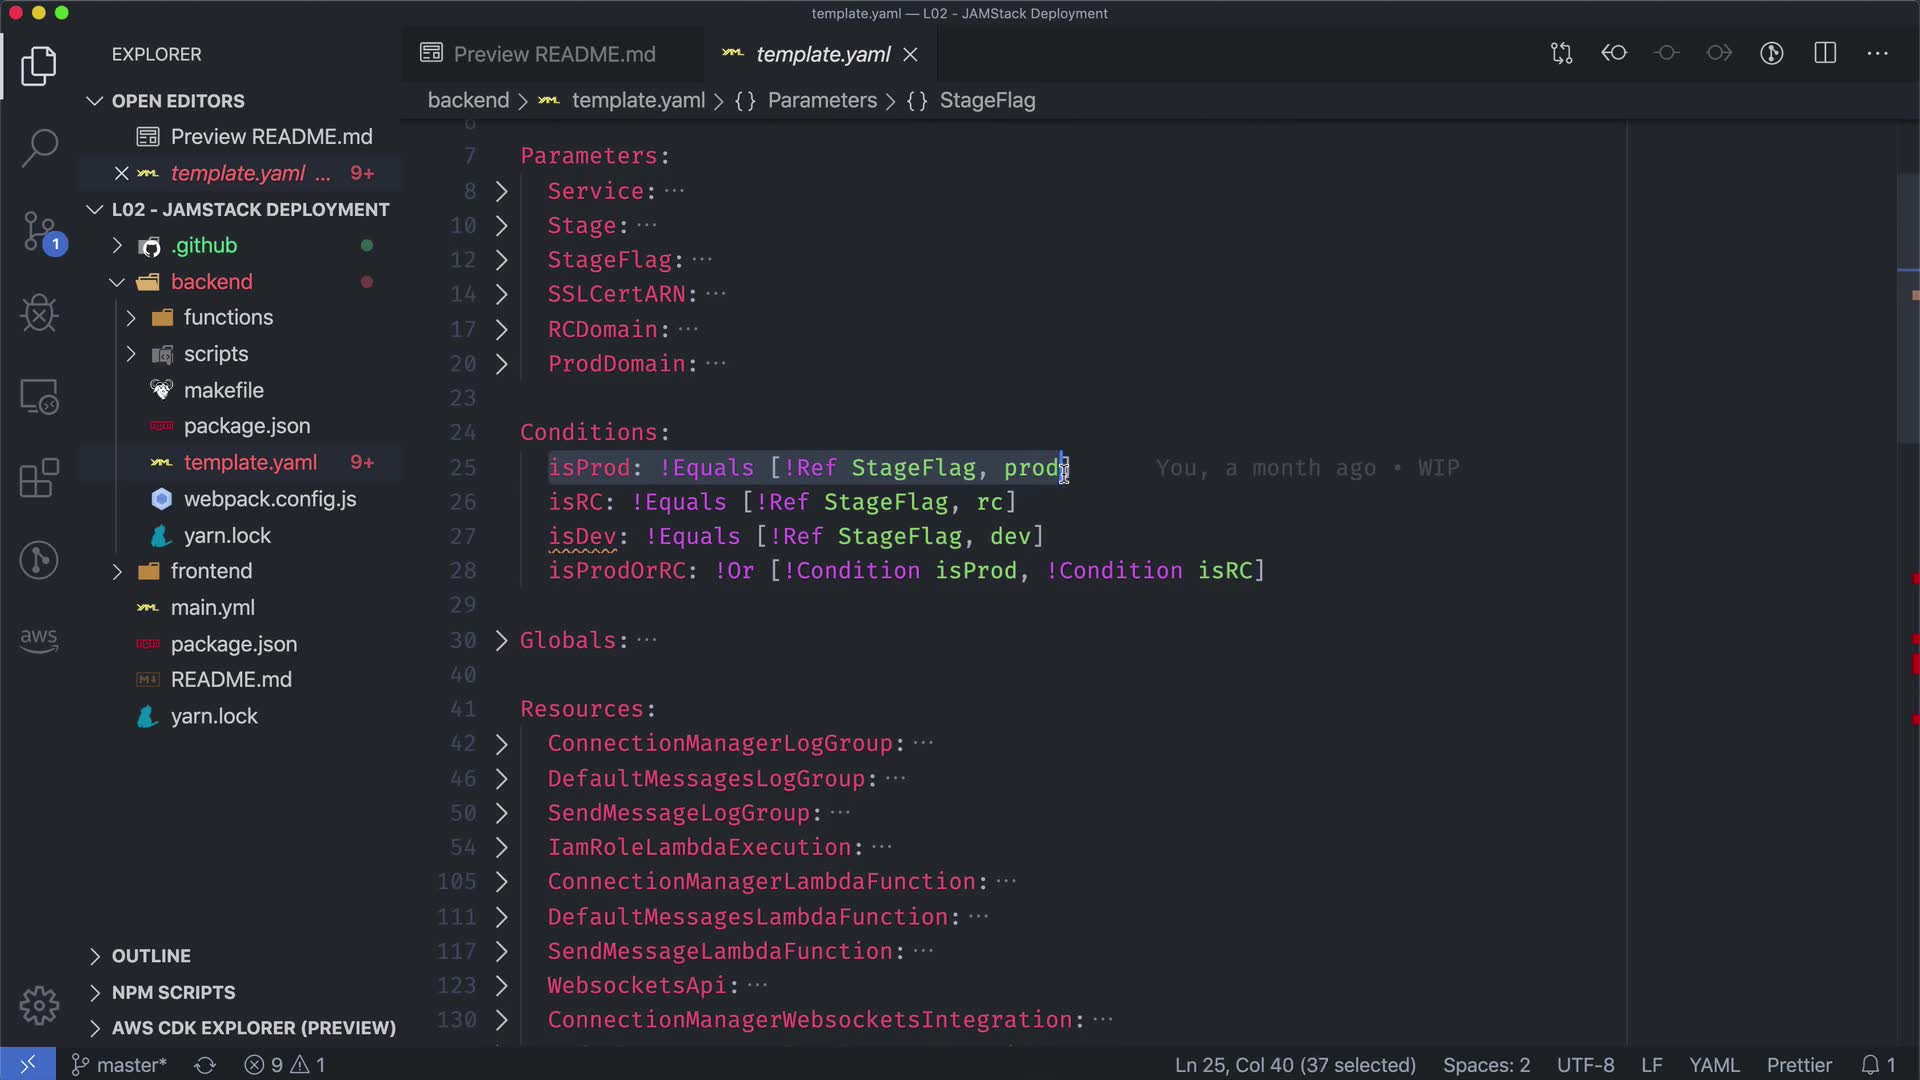Click the YAML language mode selector
Screen dimensions: 1920x1080
tap(1714, 1065)
